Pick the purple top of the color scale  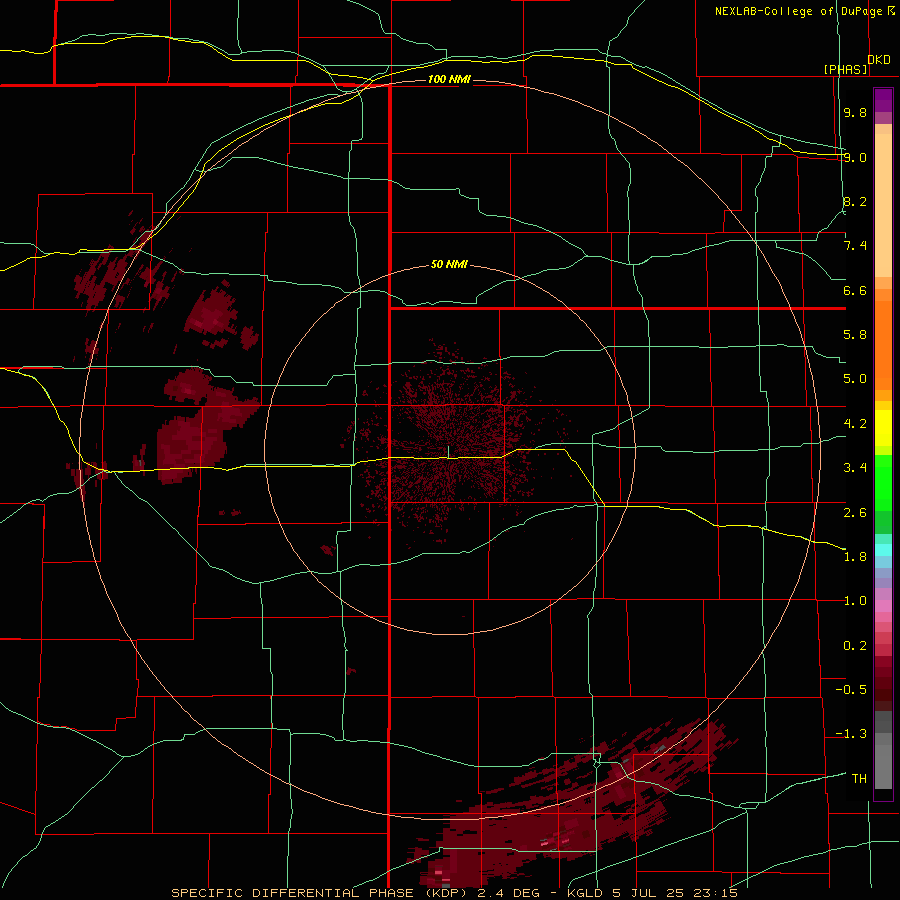883,100
